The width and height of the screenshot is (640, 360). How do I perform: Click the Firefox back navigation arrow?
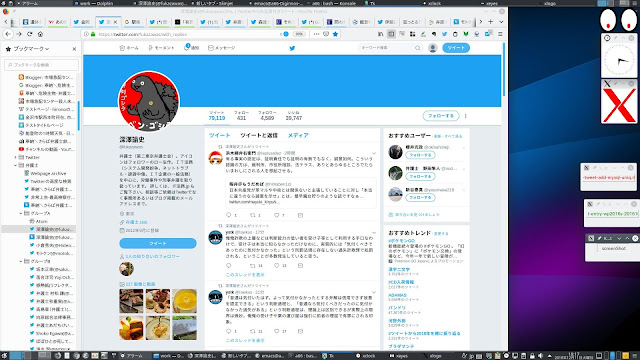[x=8, y=34]
